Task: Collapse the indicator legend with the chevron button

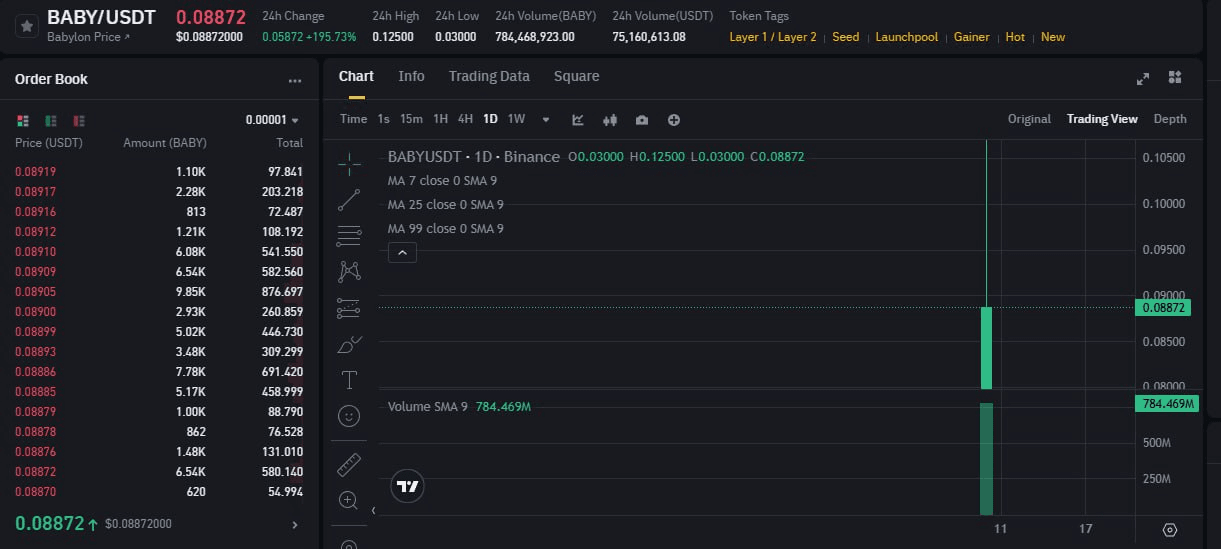Action: click(402, 253)
